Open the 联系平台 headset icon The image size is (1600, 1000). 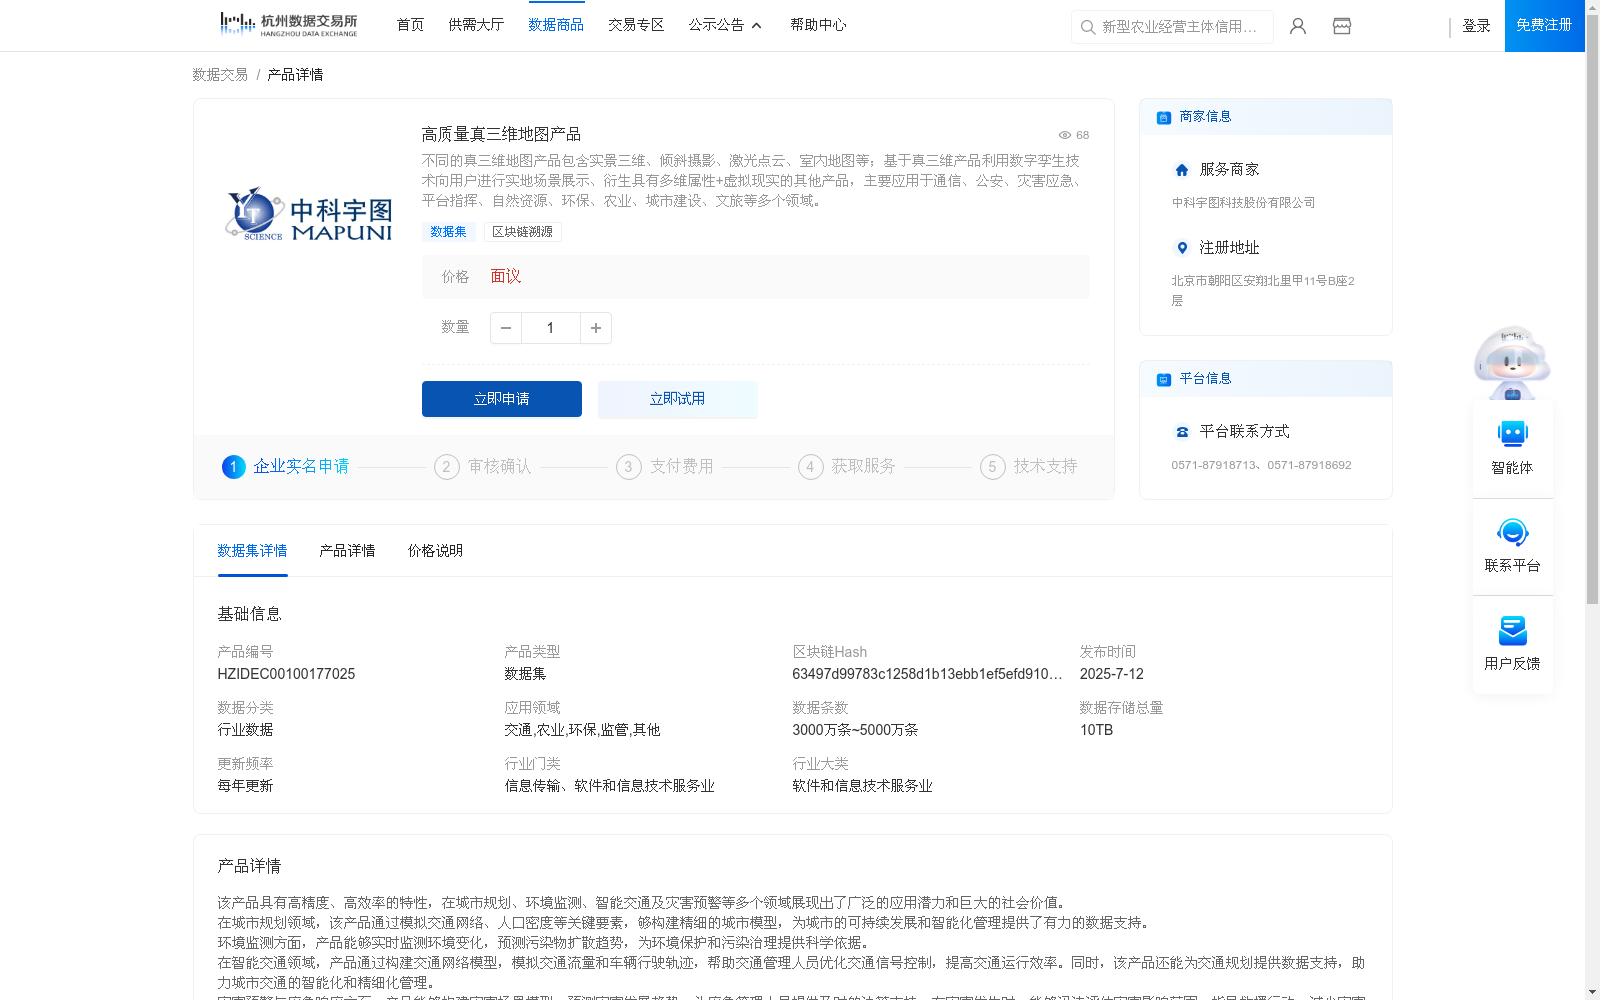point(1512,532)
